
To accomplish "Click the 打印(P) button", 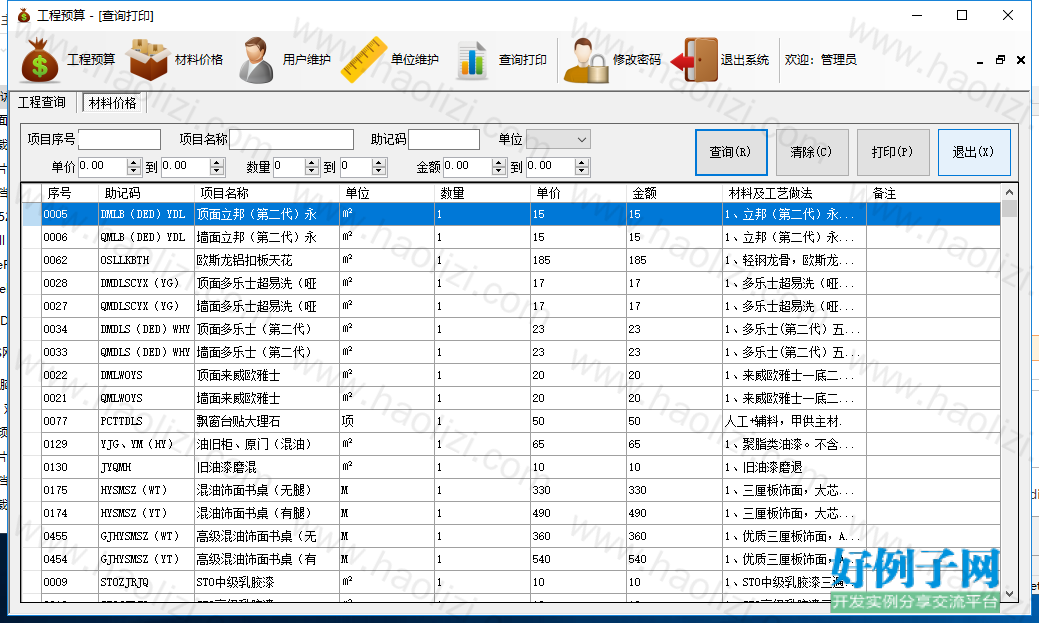I will [893, 152].
